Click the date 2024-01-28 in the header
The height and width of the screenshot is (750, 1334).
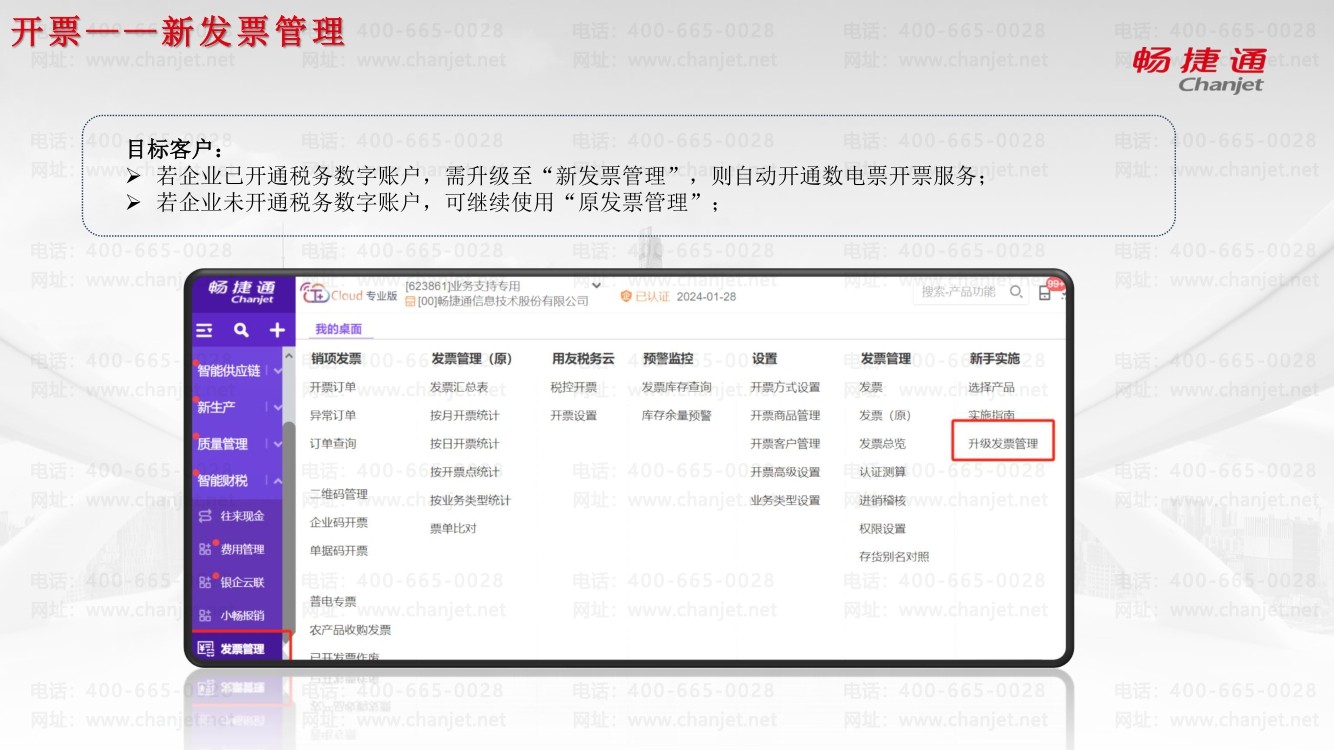coord(706,297)
